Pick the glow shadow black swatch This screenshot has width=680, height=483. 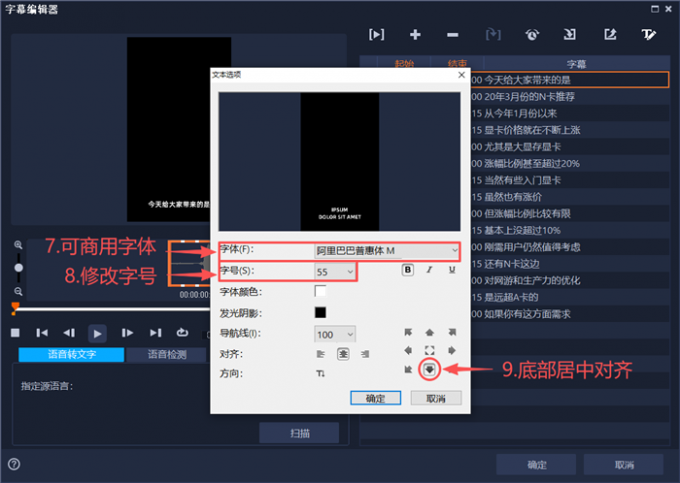coord(320,312)
